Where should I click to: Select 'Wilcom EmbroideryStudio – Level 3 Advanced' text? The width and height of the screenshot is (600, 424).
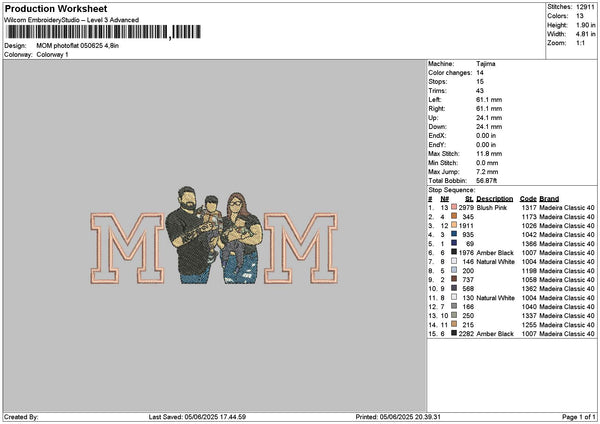tap(72, 20)
